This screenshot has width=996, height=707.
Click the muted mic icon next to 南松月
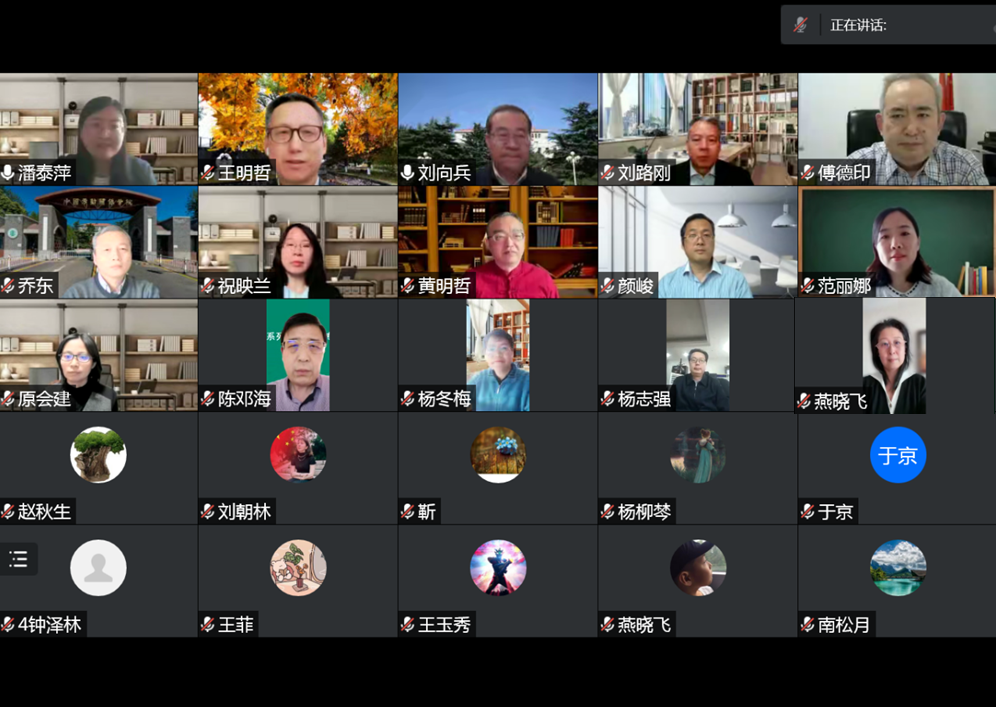(x=808, y=625)
